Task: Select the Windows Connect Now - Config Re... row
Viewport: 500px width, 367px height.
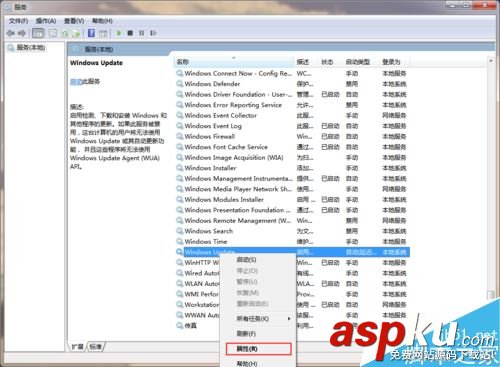Action: pos(292,73)
